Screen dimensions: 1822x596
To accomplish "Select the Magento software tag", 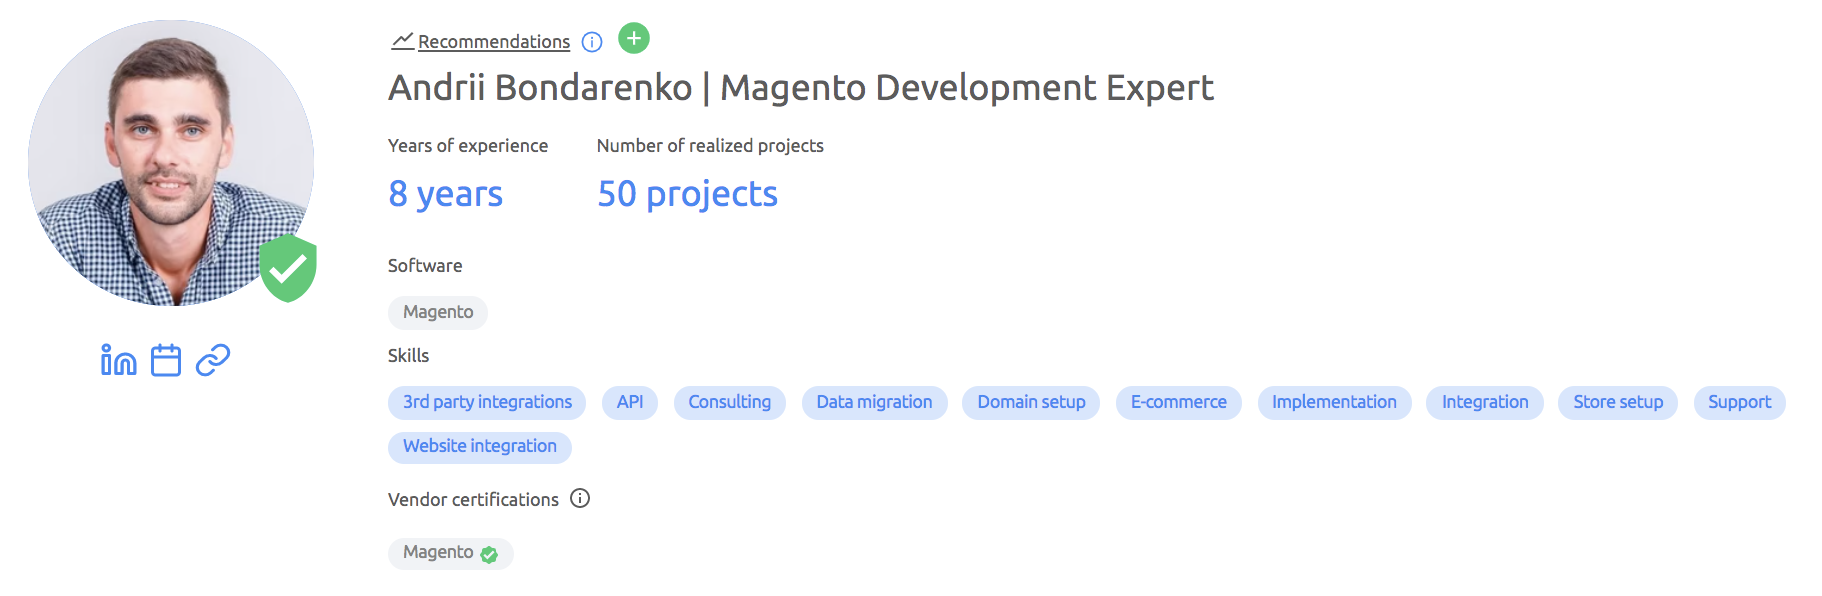I will click(x=438, y=312).
